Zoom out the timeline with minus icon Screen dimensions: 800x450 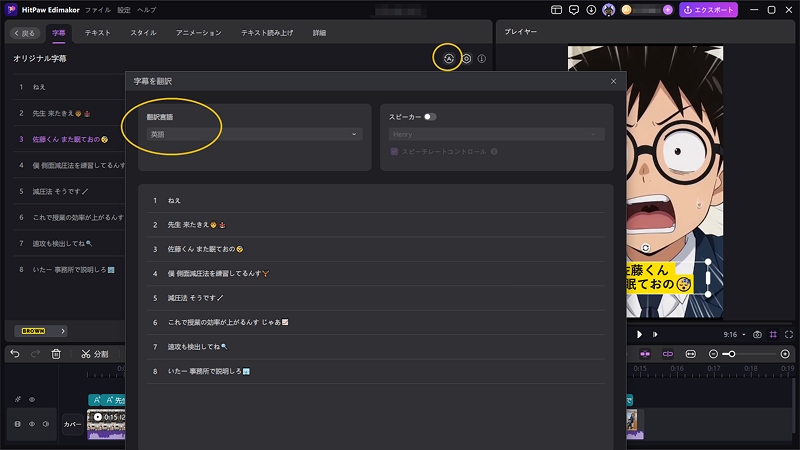coord(713,354)
